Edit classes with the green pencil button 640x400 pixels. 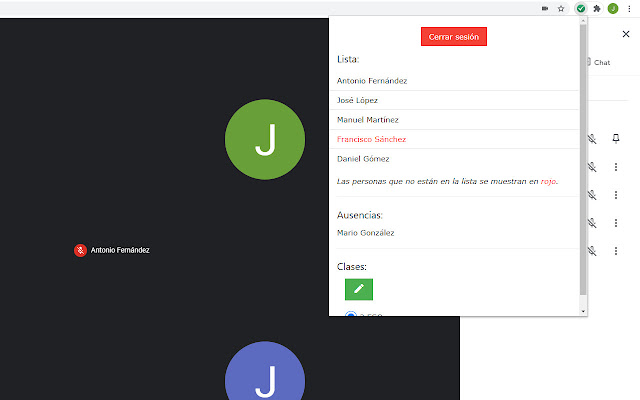point(359,289)
